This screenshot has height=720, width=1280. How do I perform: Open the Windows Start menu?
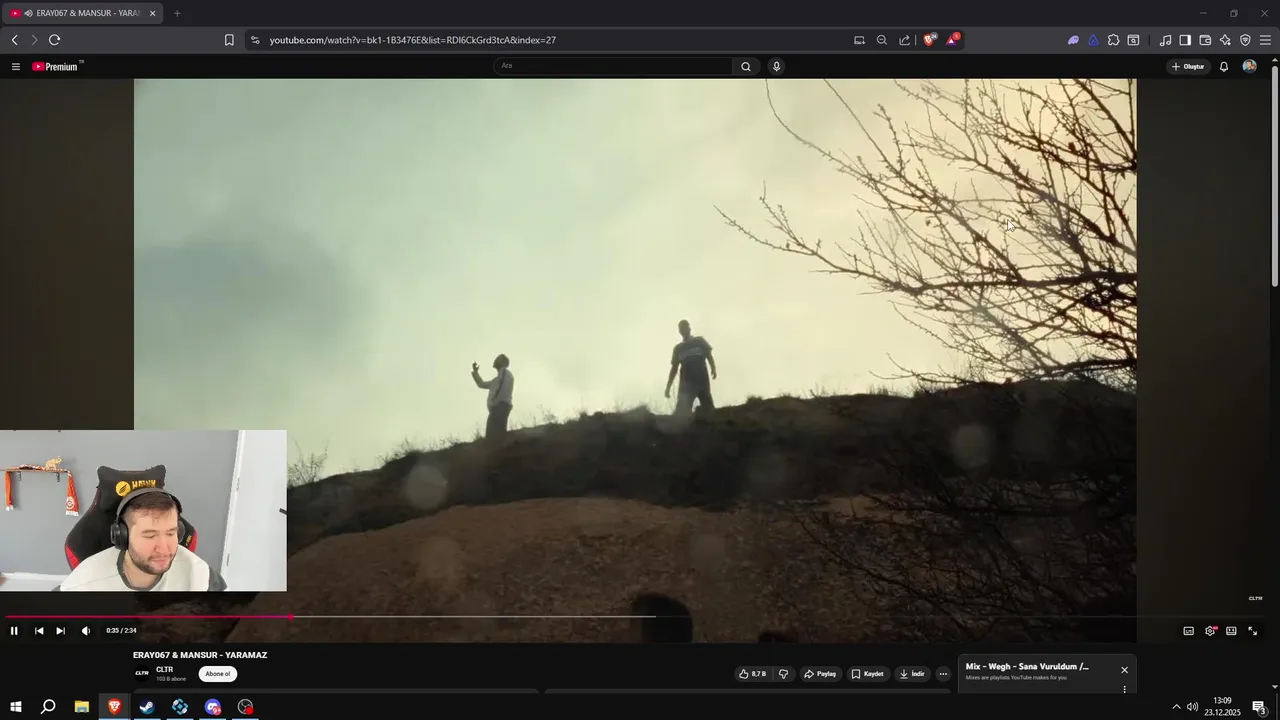[x=15, y=707]
